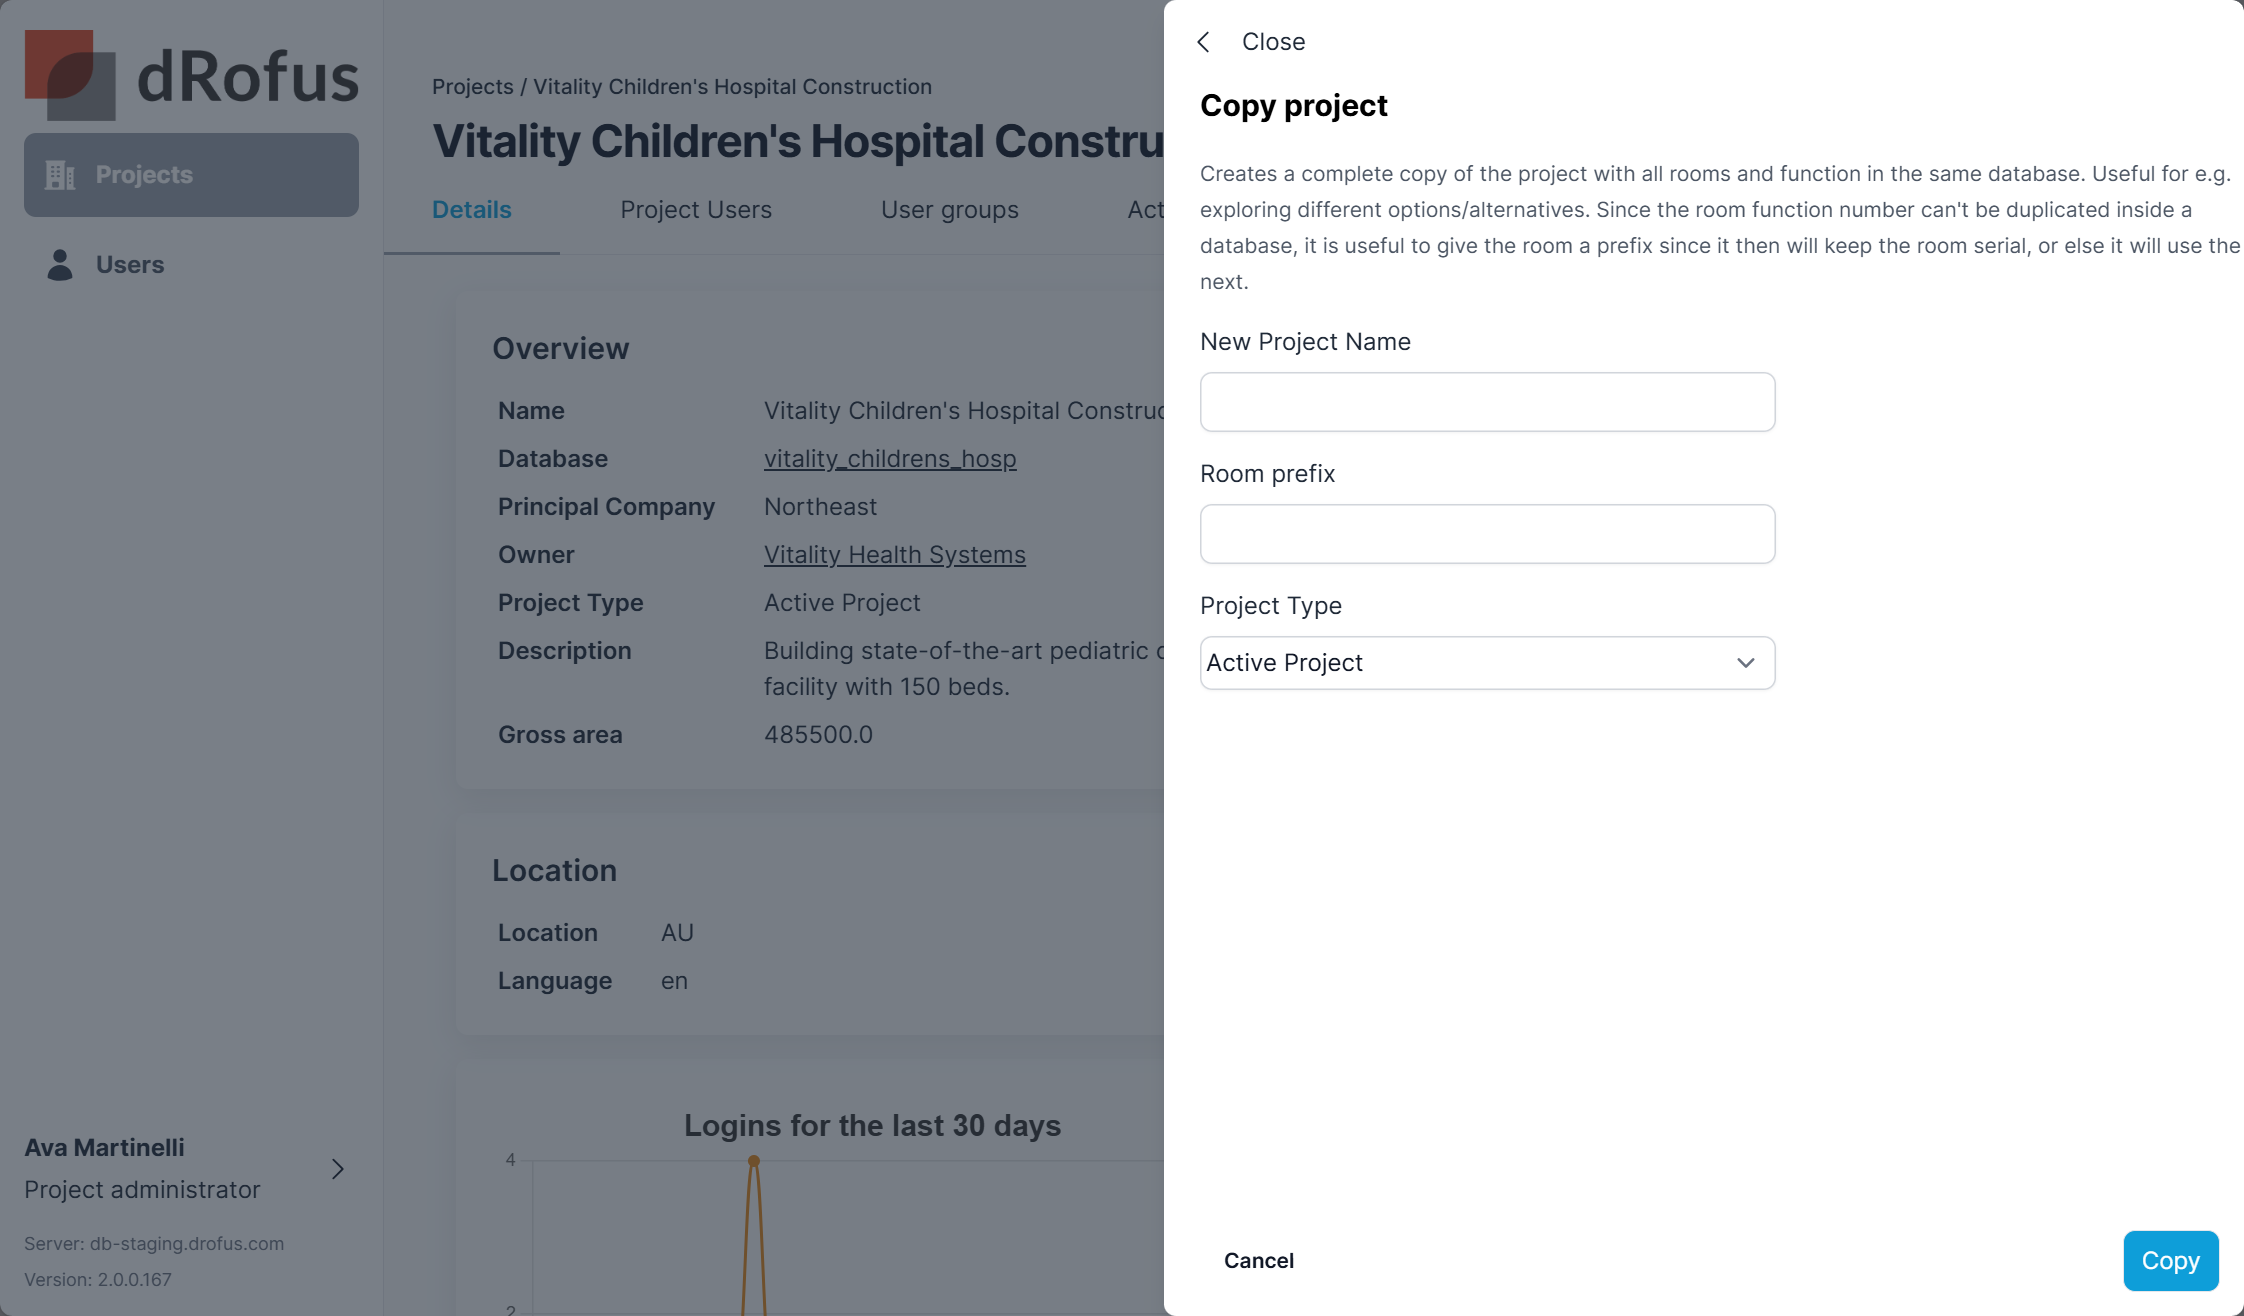Select the User groups tab

(949, 210)
